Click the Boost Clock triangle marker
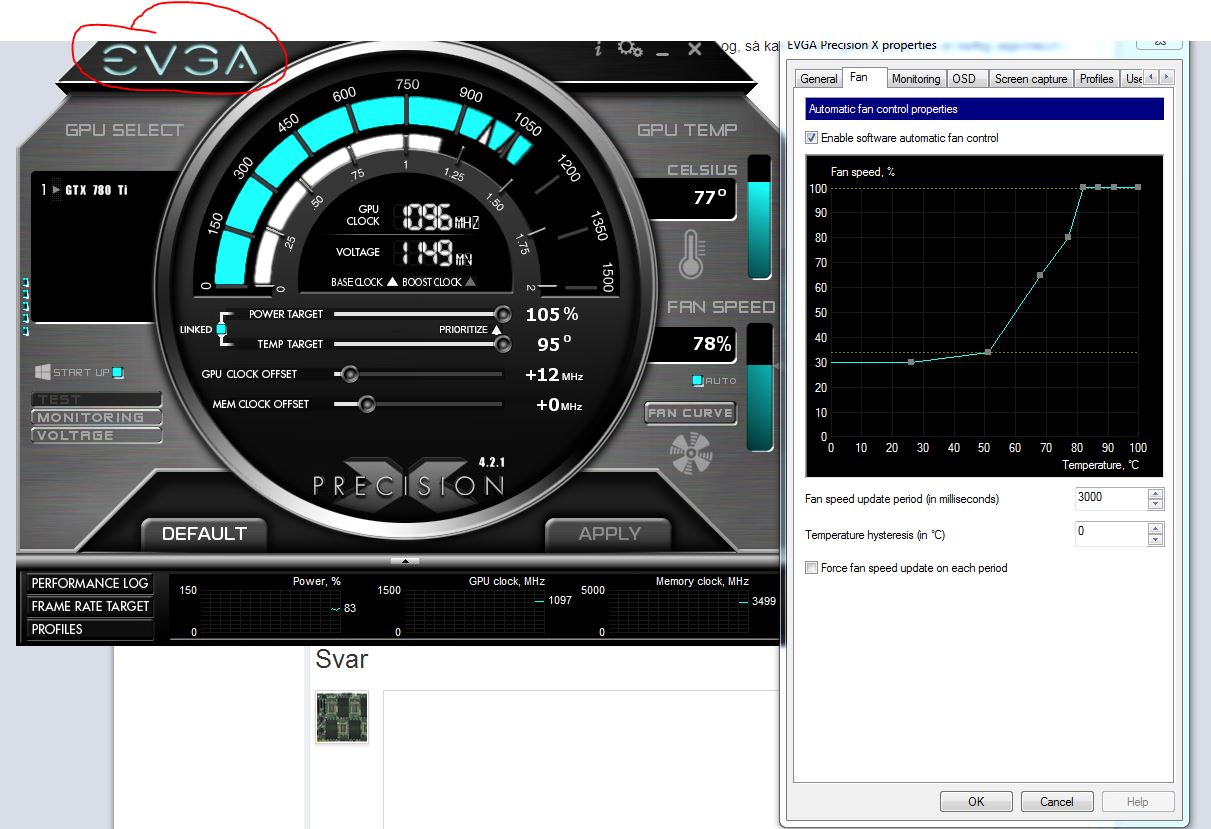 click(x=470, y=282)
